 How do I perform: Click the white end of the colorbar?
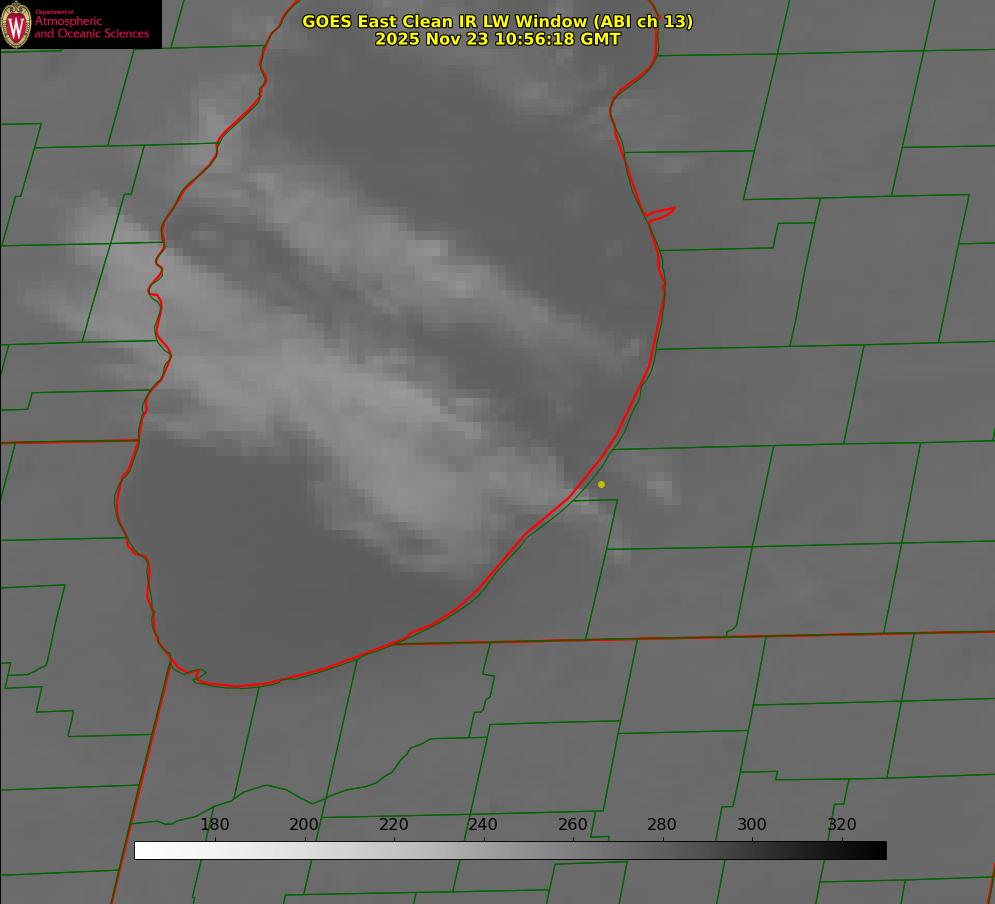tap(142, 851)
